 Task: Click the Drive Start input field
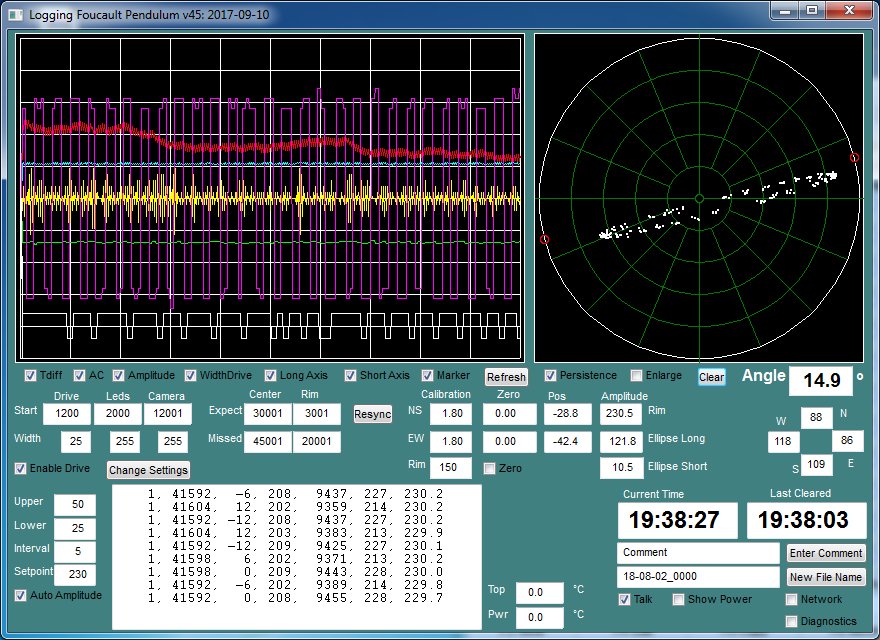click(67, 414)
